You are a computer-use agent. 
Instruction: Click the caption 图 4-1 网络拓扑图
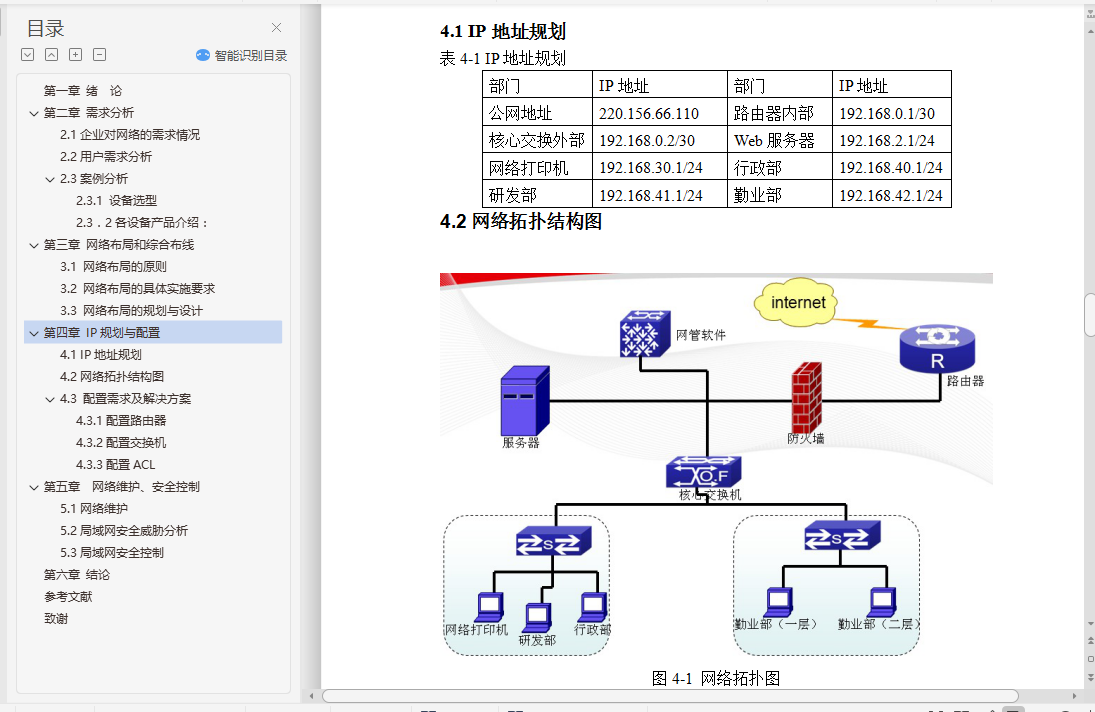(x=716, y=678)
